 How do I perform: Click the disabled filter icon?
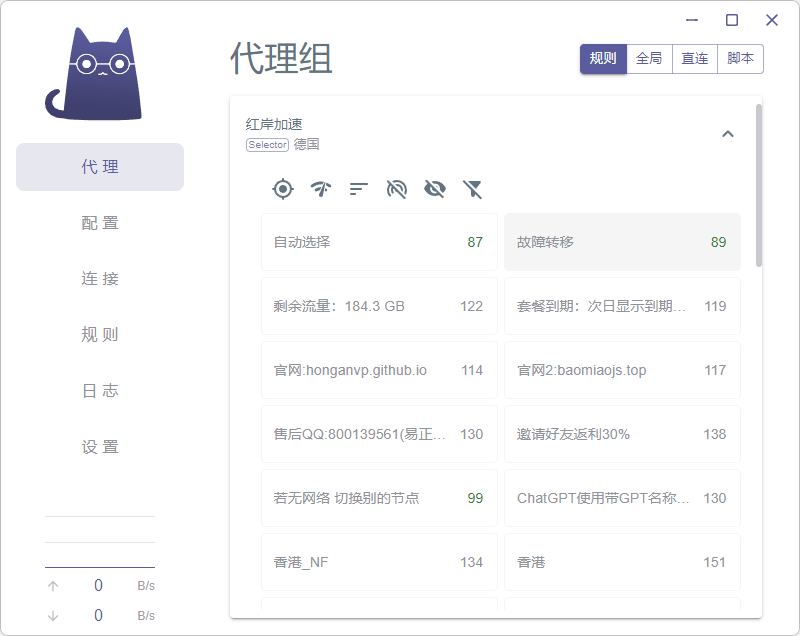coord(472,188)
